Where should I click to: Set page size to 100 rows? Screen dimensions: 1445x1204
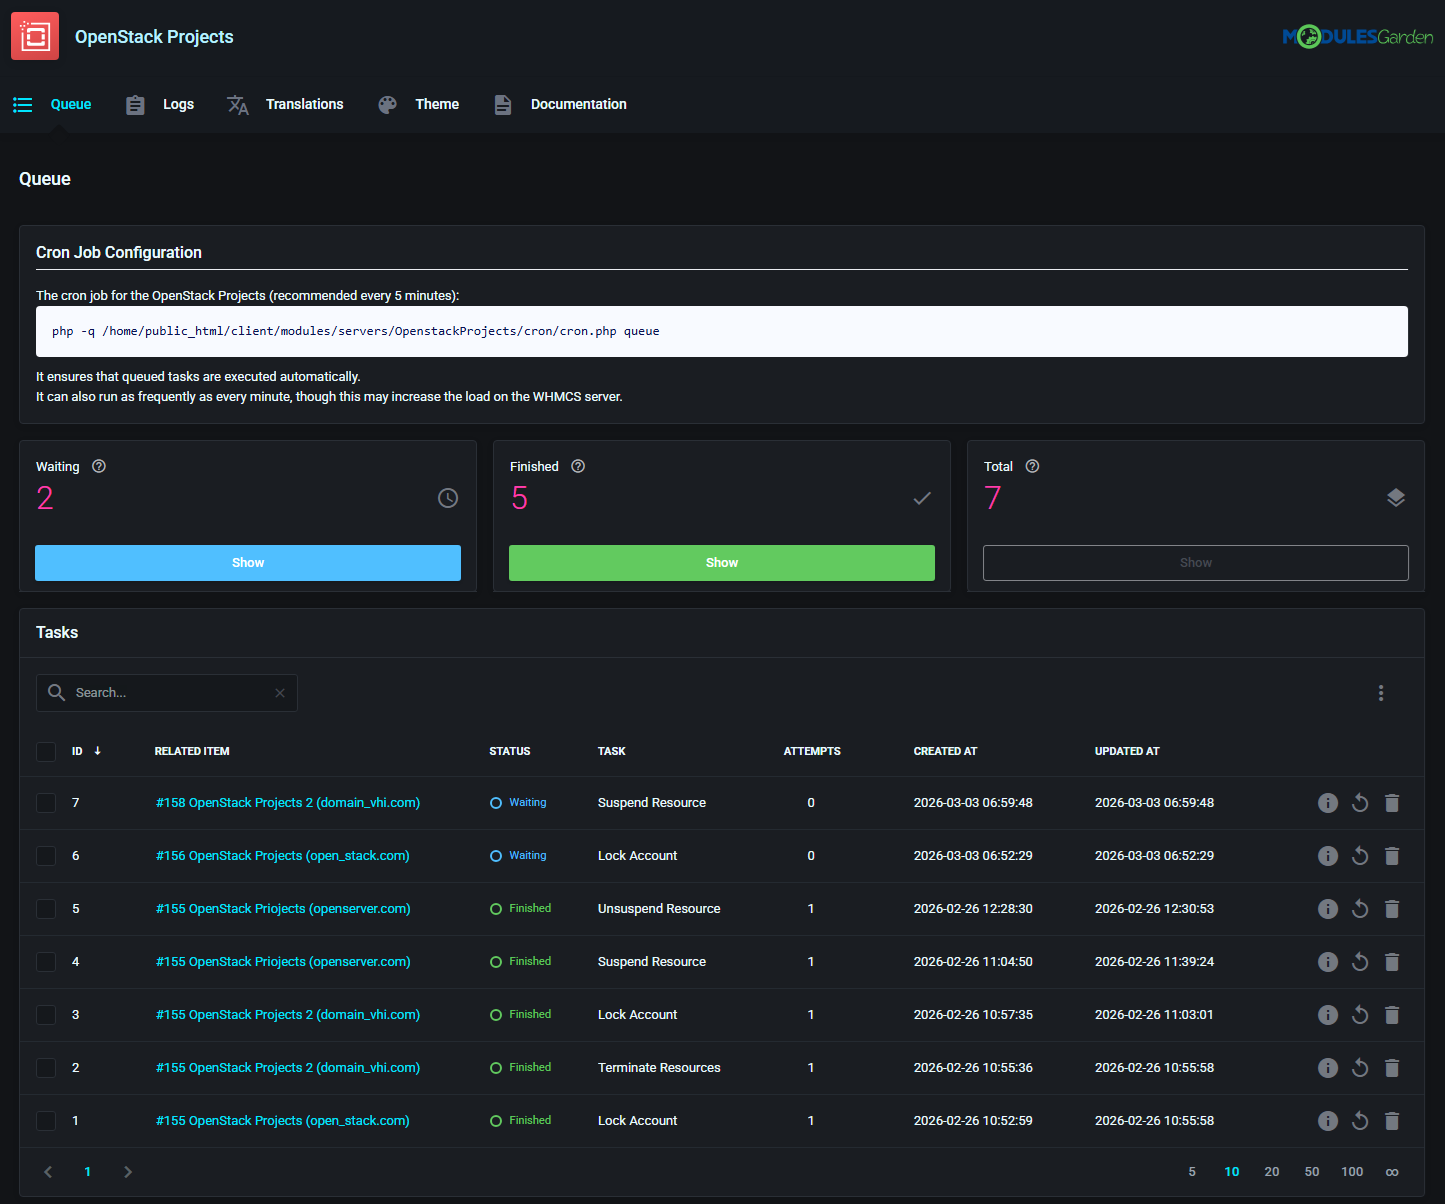pos(1352,1172)
